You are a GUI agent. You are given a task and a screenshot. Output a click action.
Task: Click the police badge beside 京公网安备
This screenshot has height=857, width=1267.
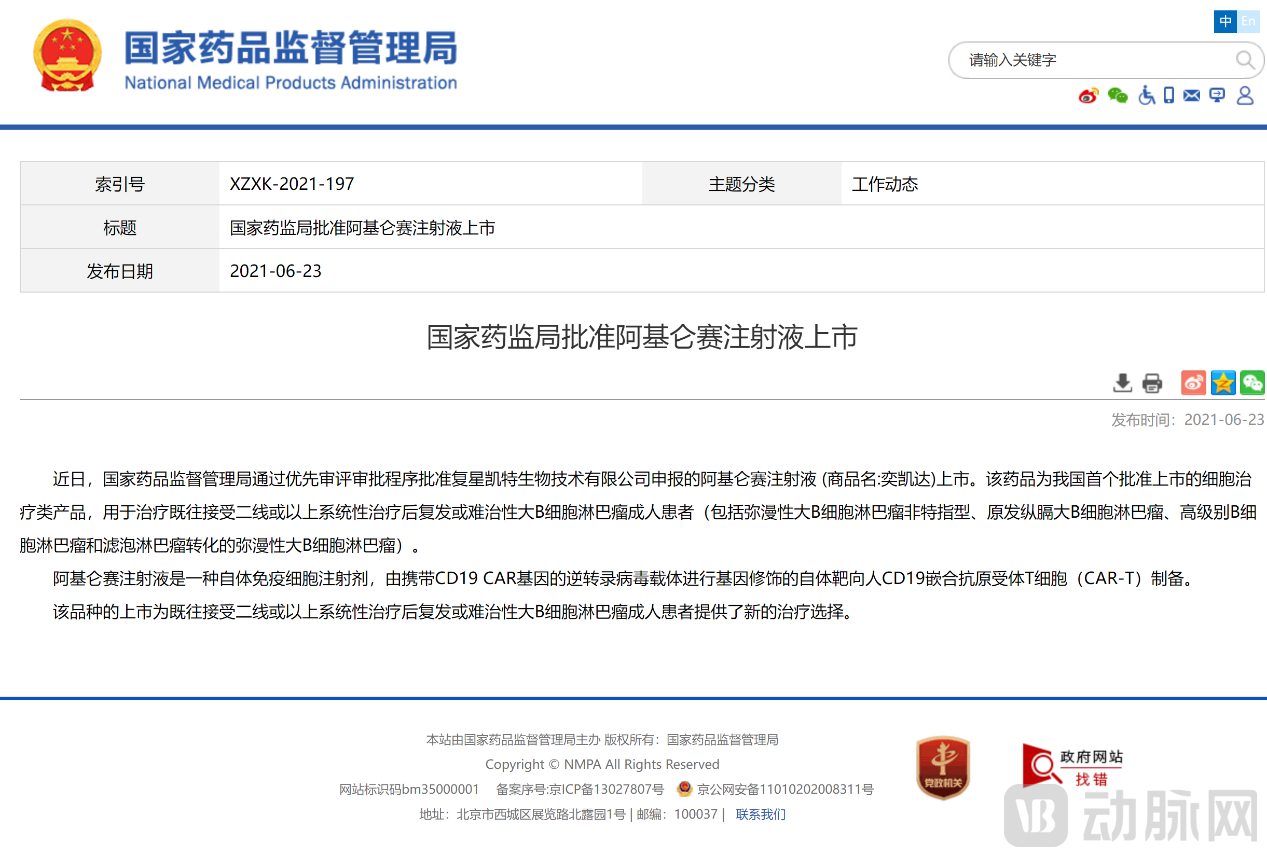click(x=685, y=789)
